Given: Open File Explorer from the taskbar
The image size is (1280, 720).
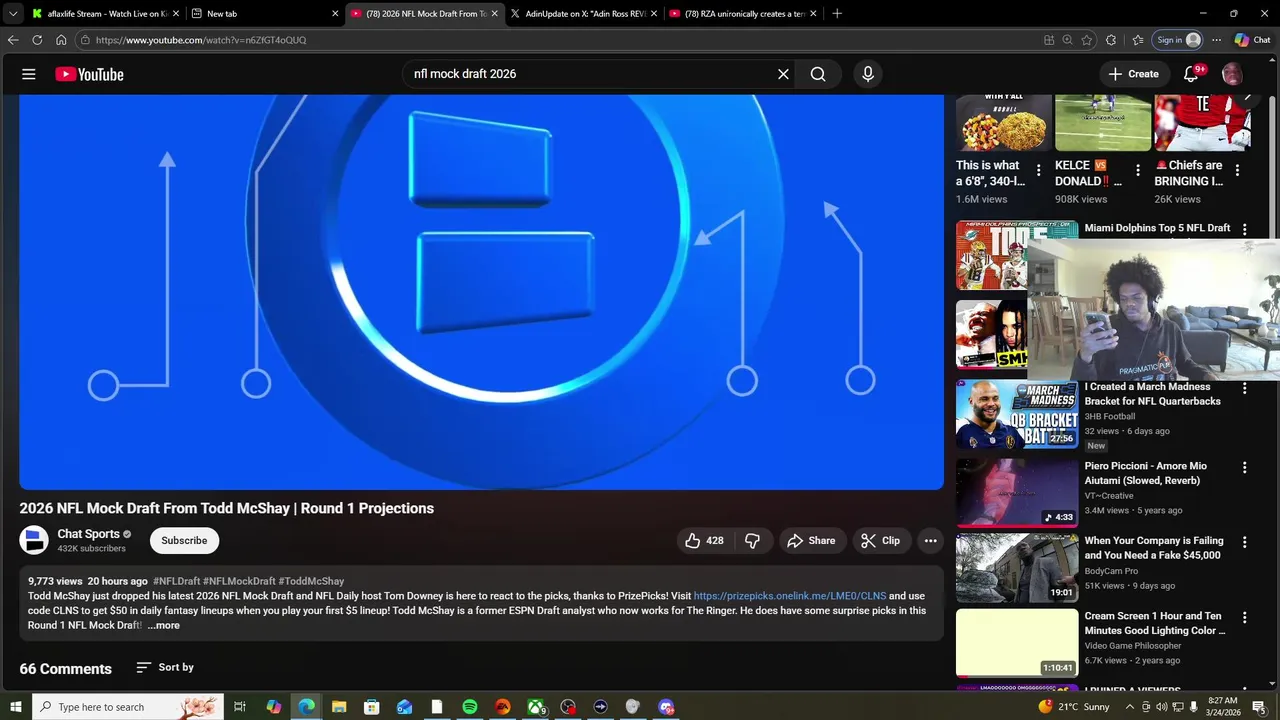Looking at the screenshot, I should 339,707.
